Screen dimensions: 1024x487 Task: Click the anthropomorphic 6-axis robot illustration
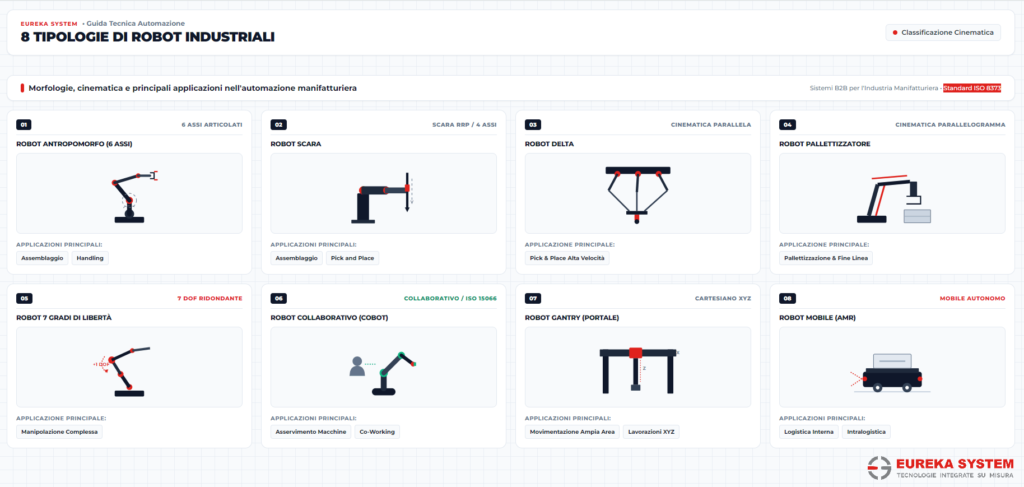(135, 196)
